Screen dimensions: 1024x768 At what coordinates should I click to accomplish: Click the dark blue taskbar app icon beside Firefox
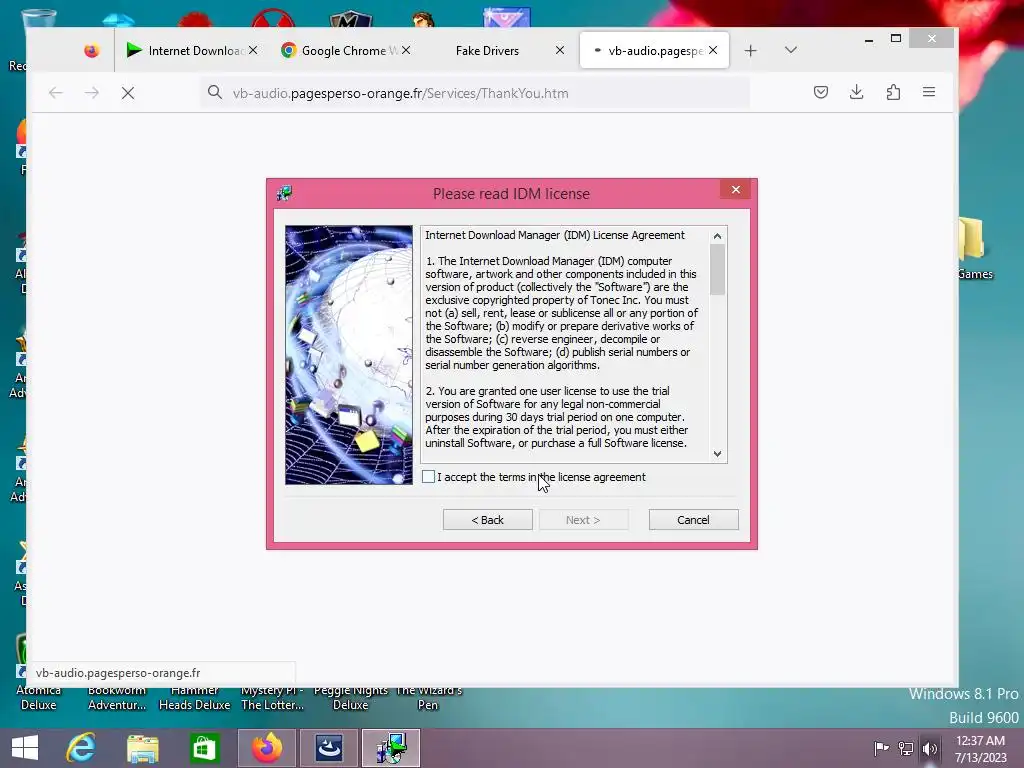pos(329,748)
